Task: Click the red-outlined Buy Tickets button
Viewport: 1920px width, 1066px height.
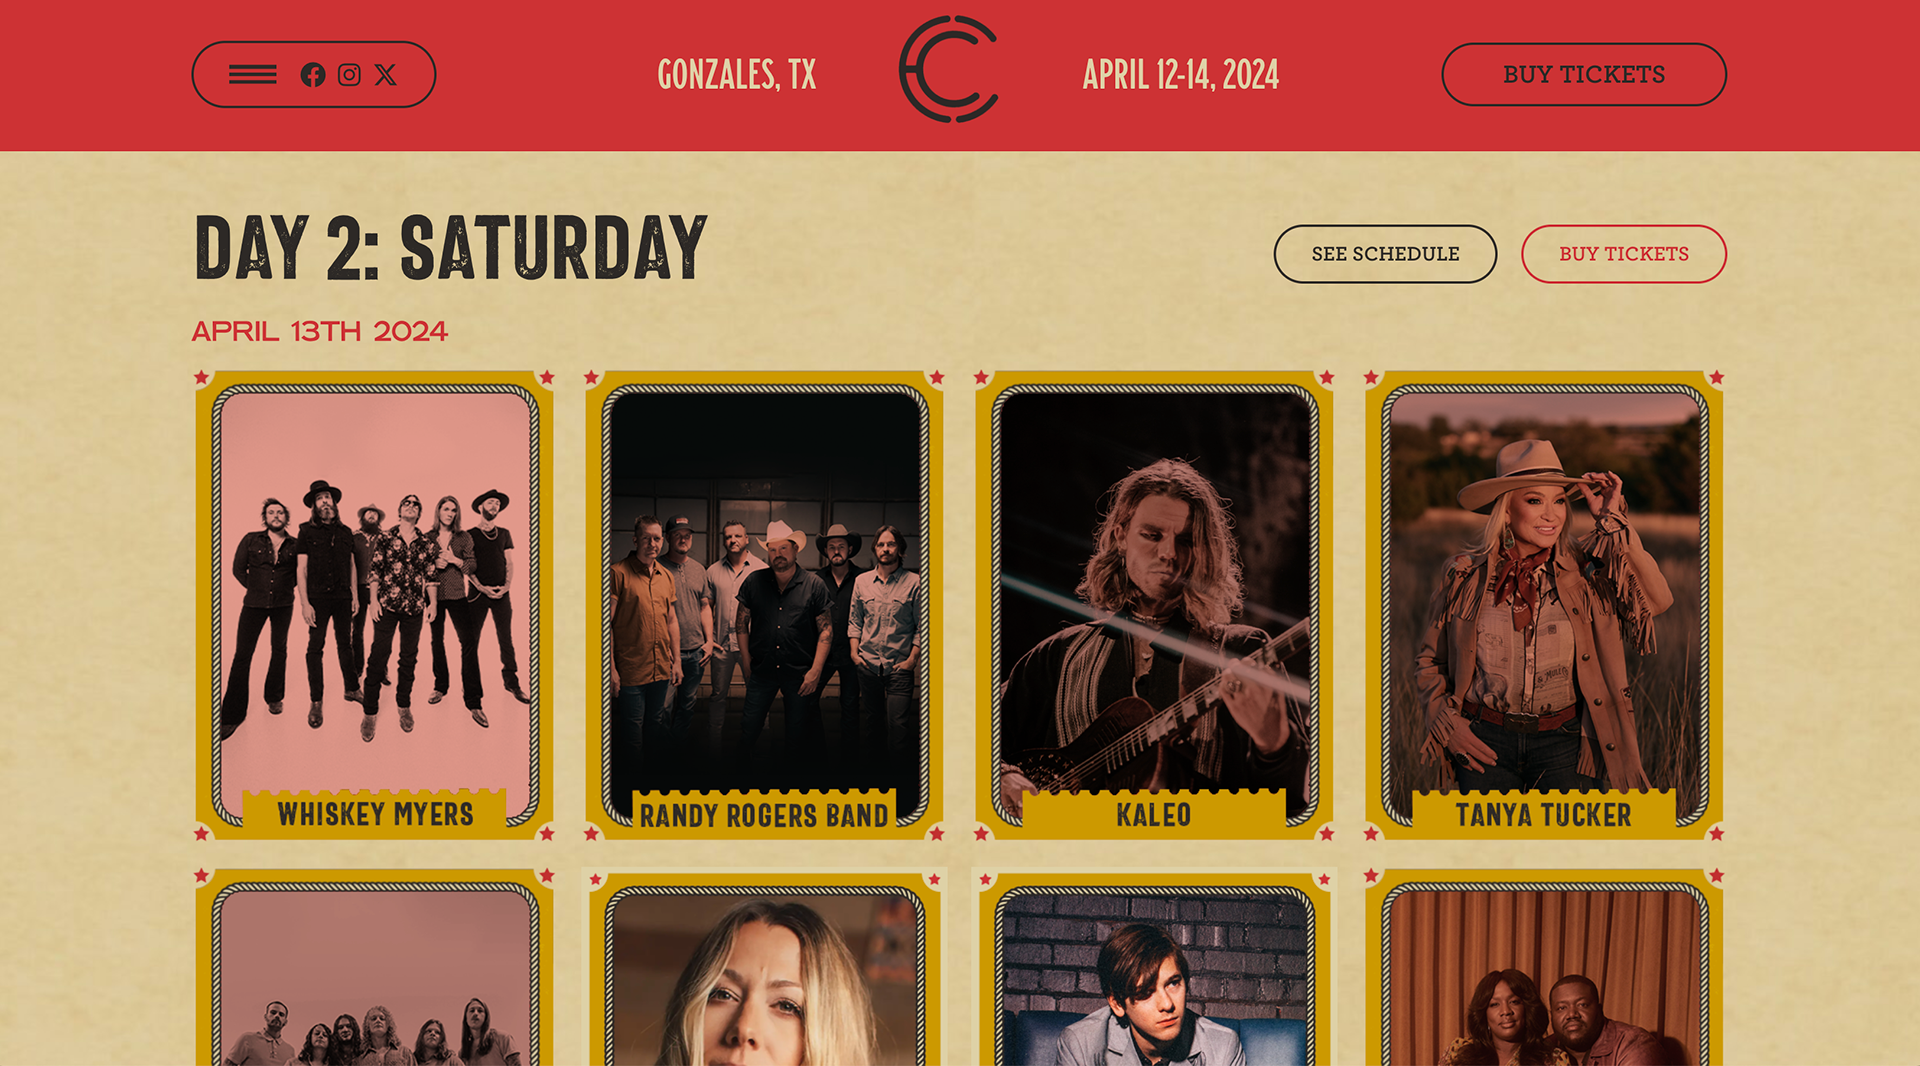Action: point(1624,254)
